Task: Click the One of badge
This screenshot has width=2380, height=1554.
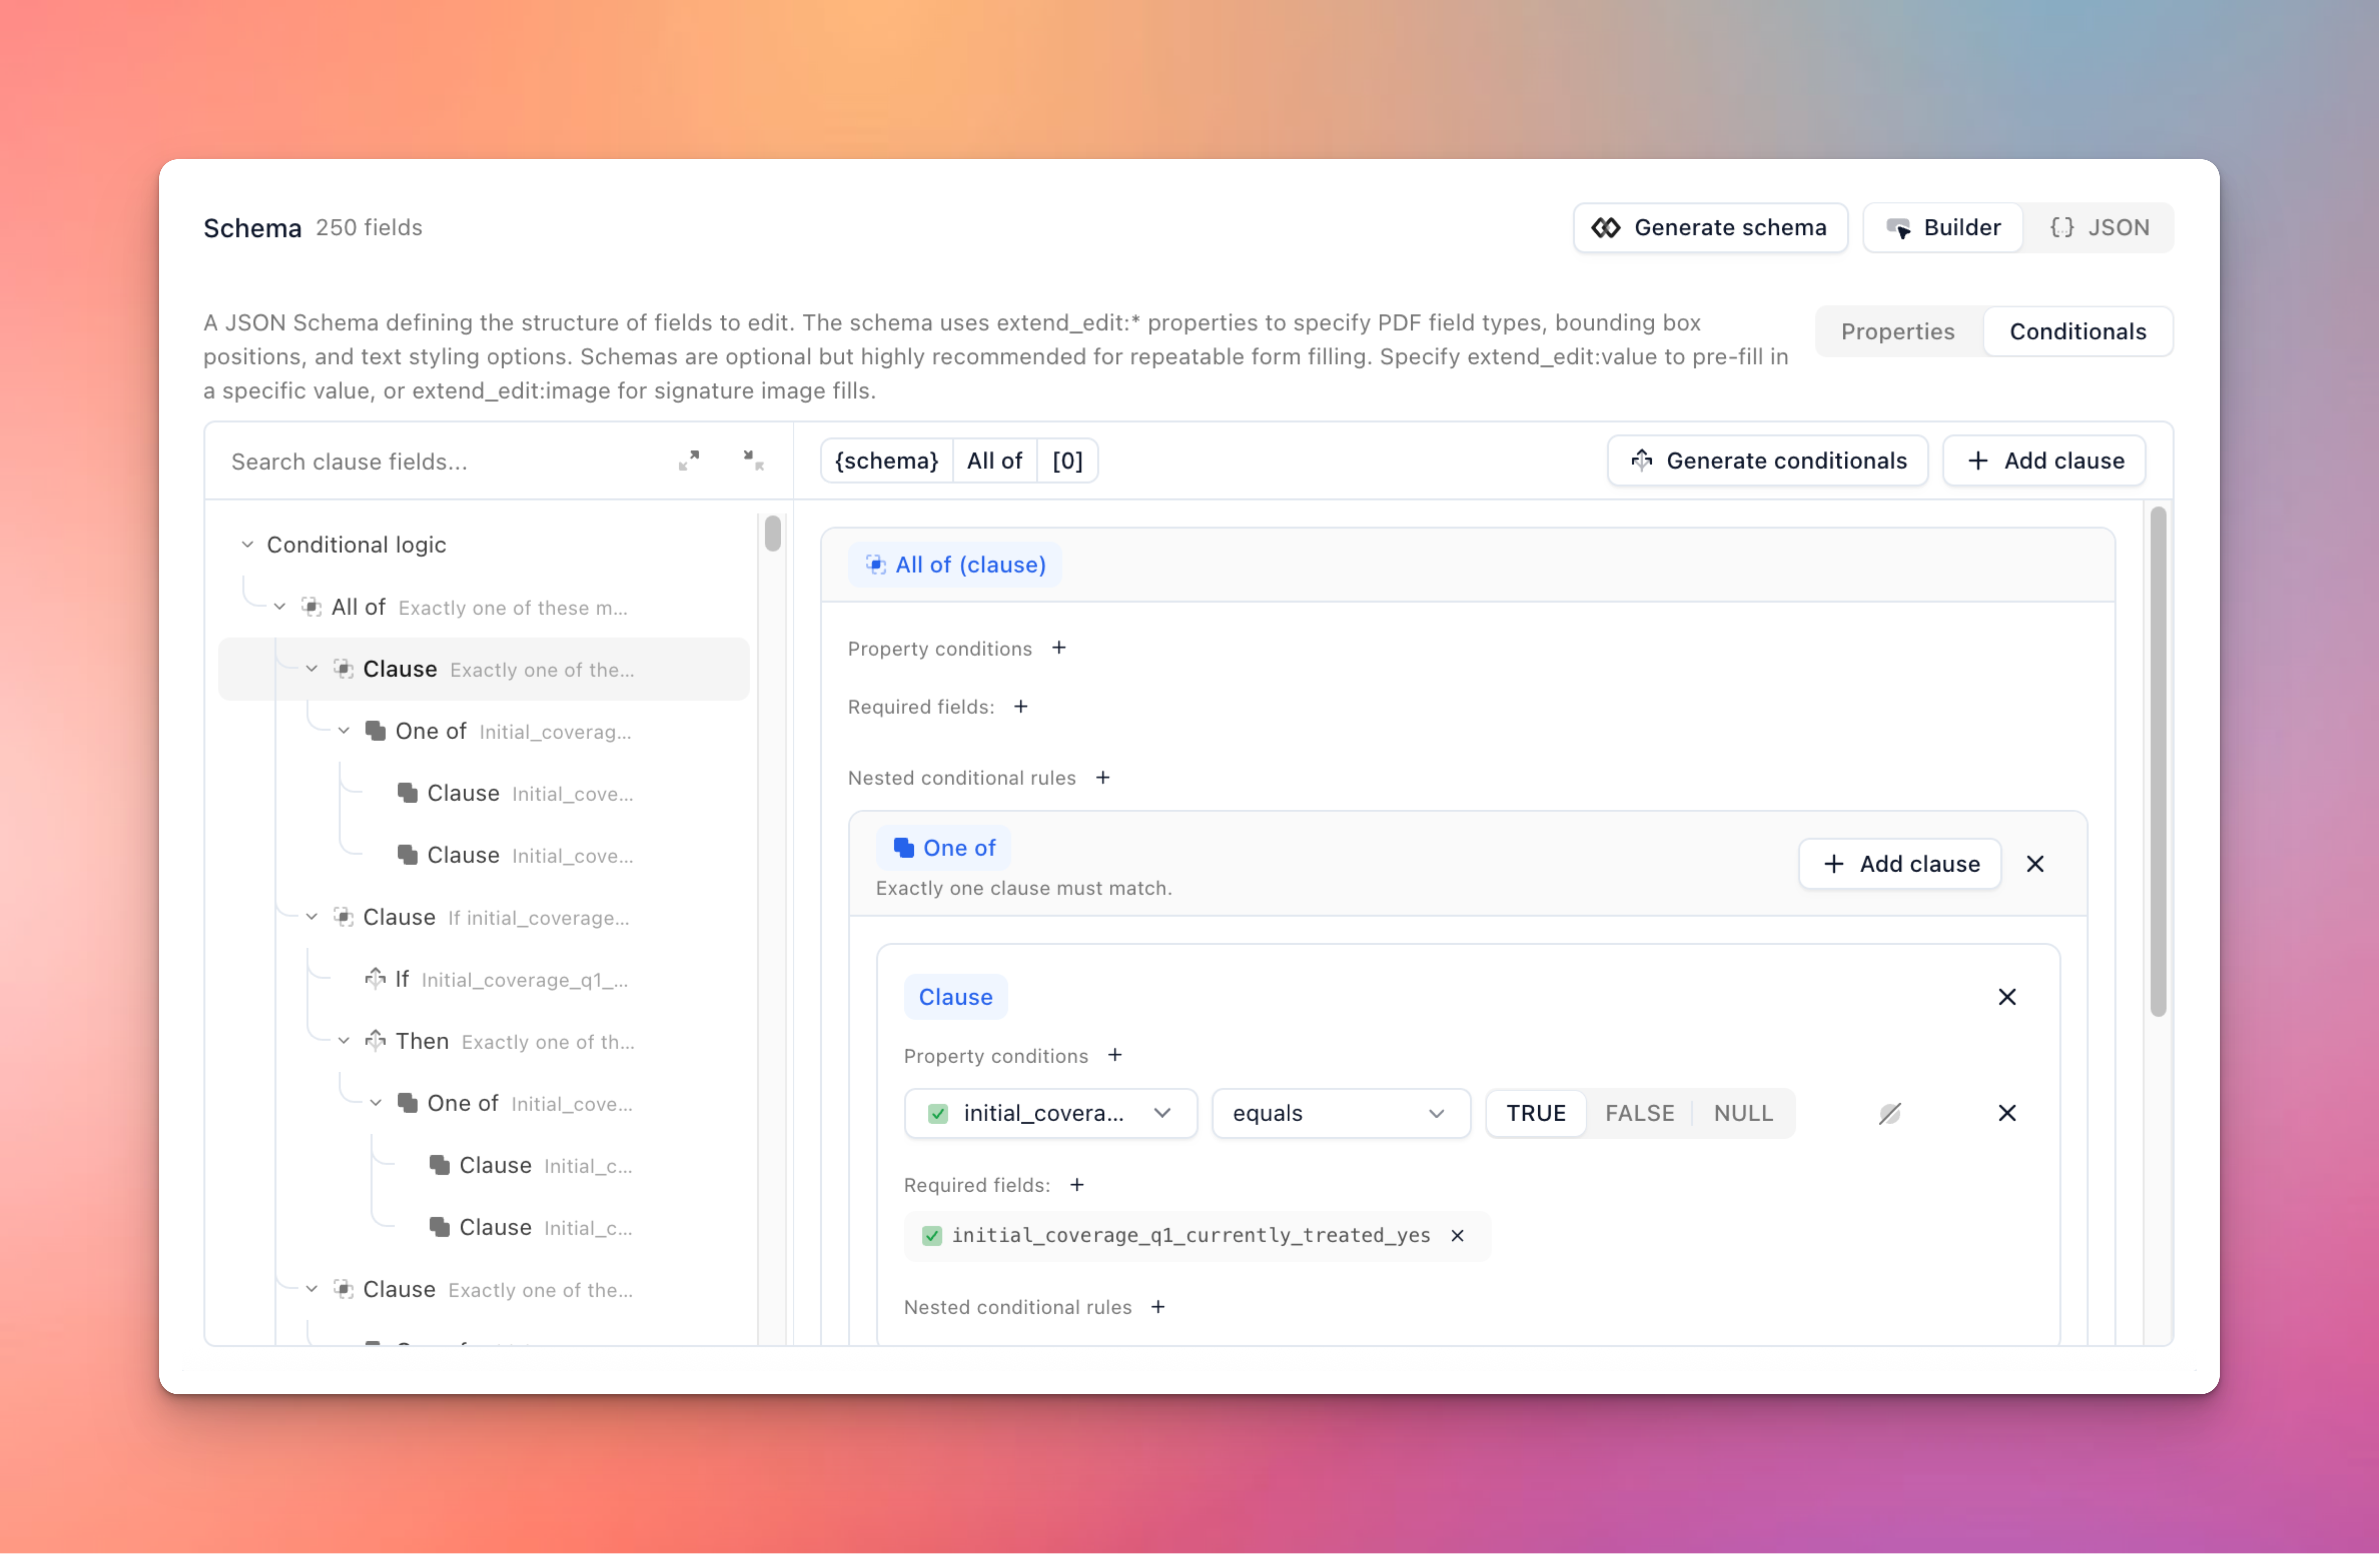Action: pos(944,848)
